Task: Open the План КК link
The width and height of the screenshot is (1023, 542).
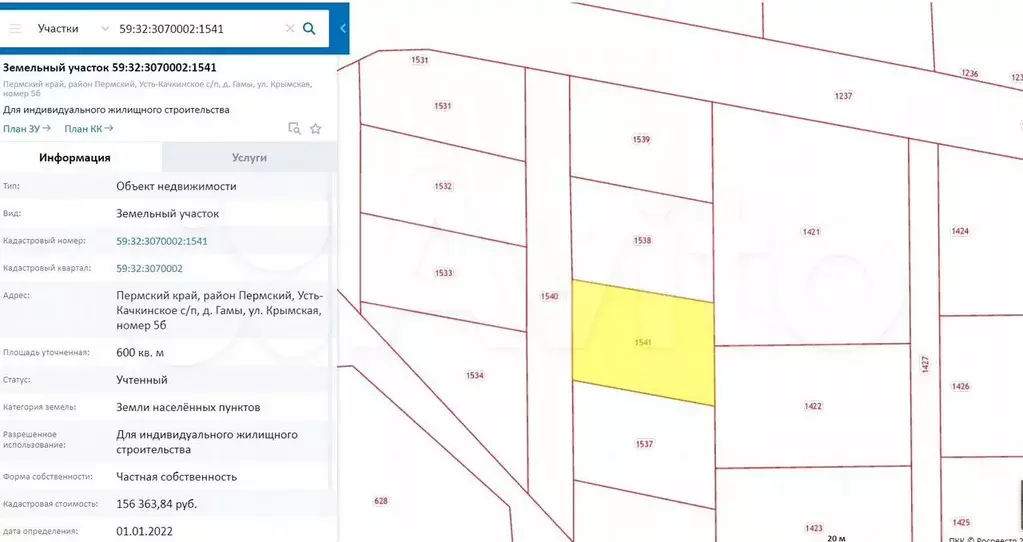Action: click(89, 128)
